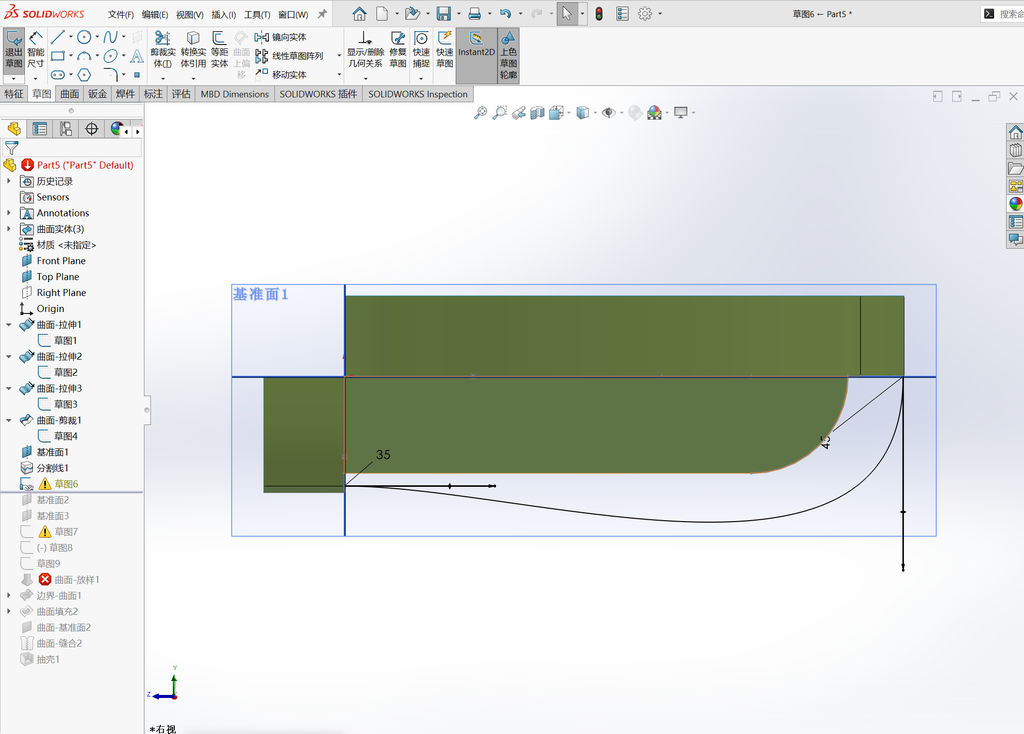This screenshot has width=1024, height=734.
Task: Open the 工具(T) menu
Action: [257, 14]
